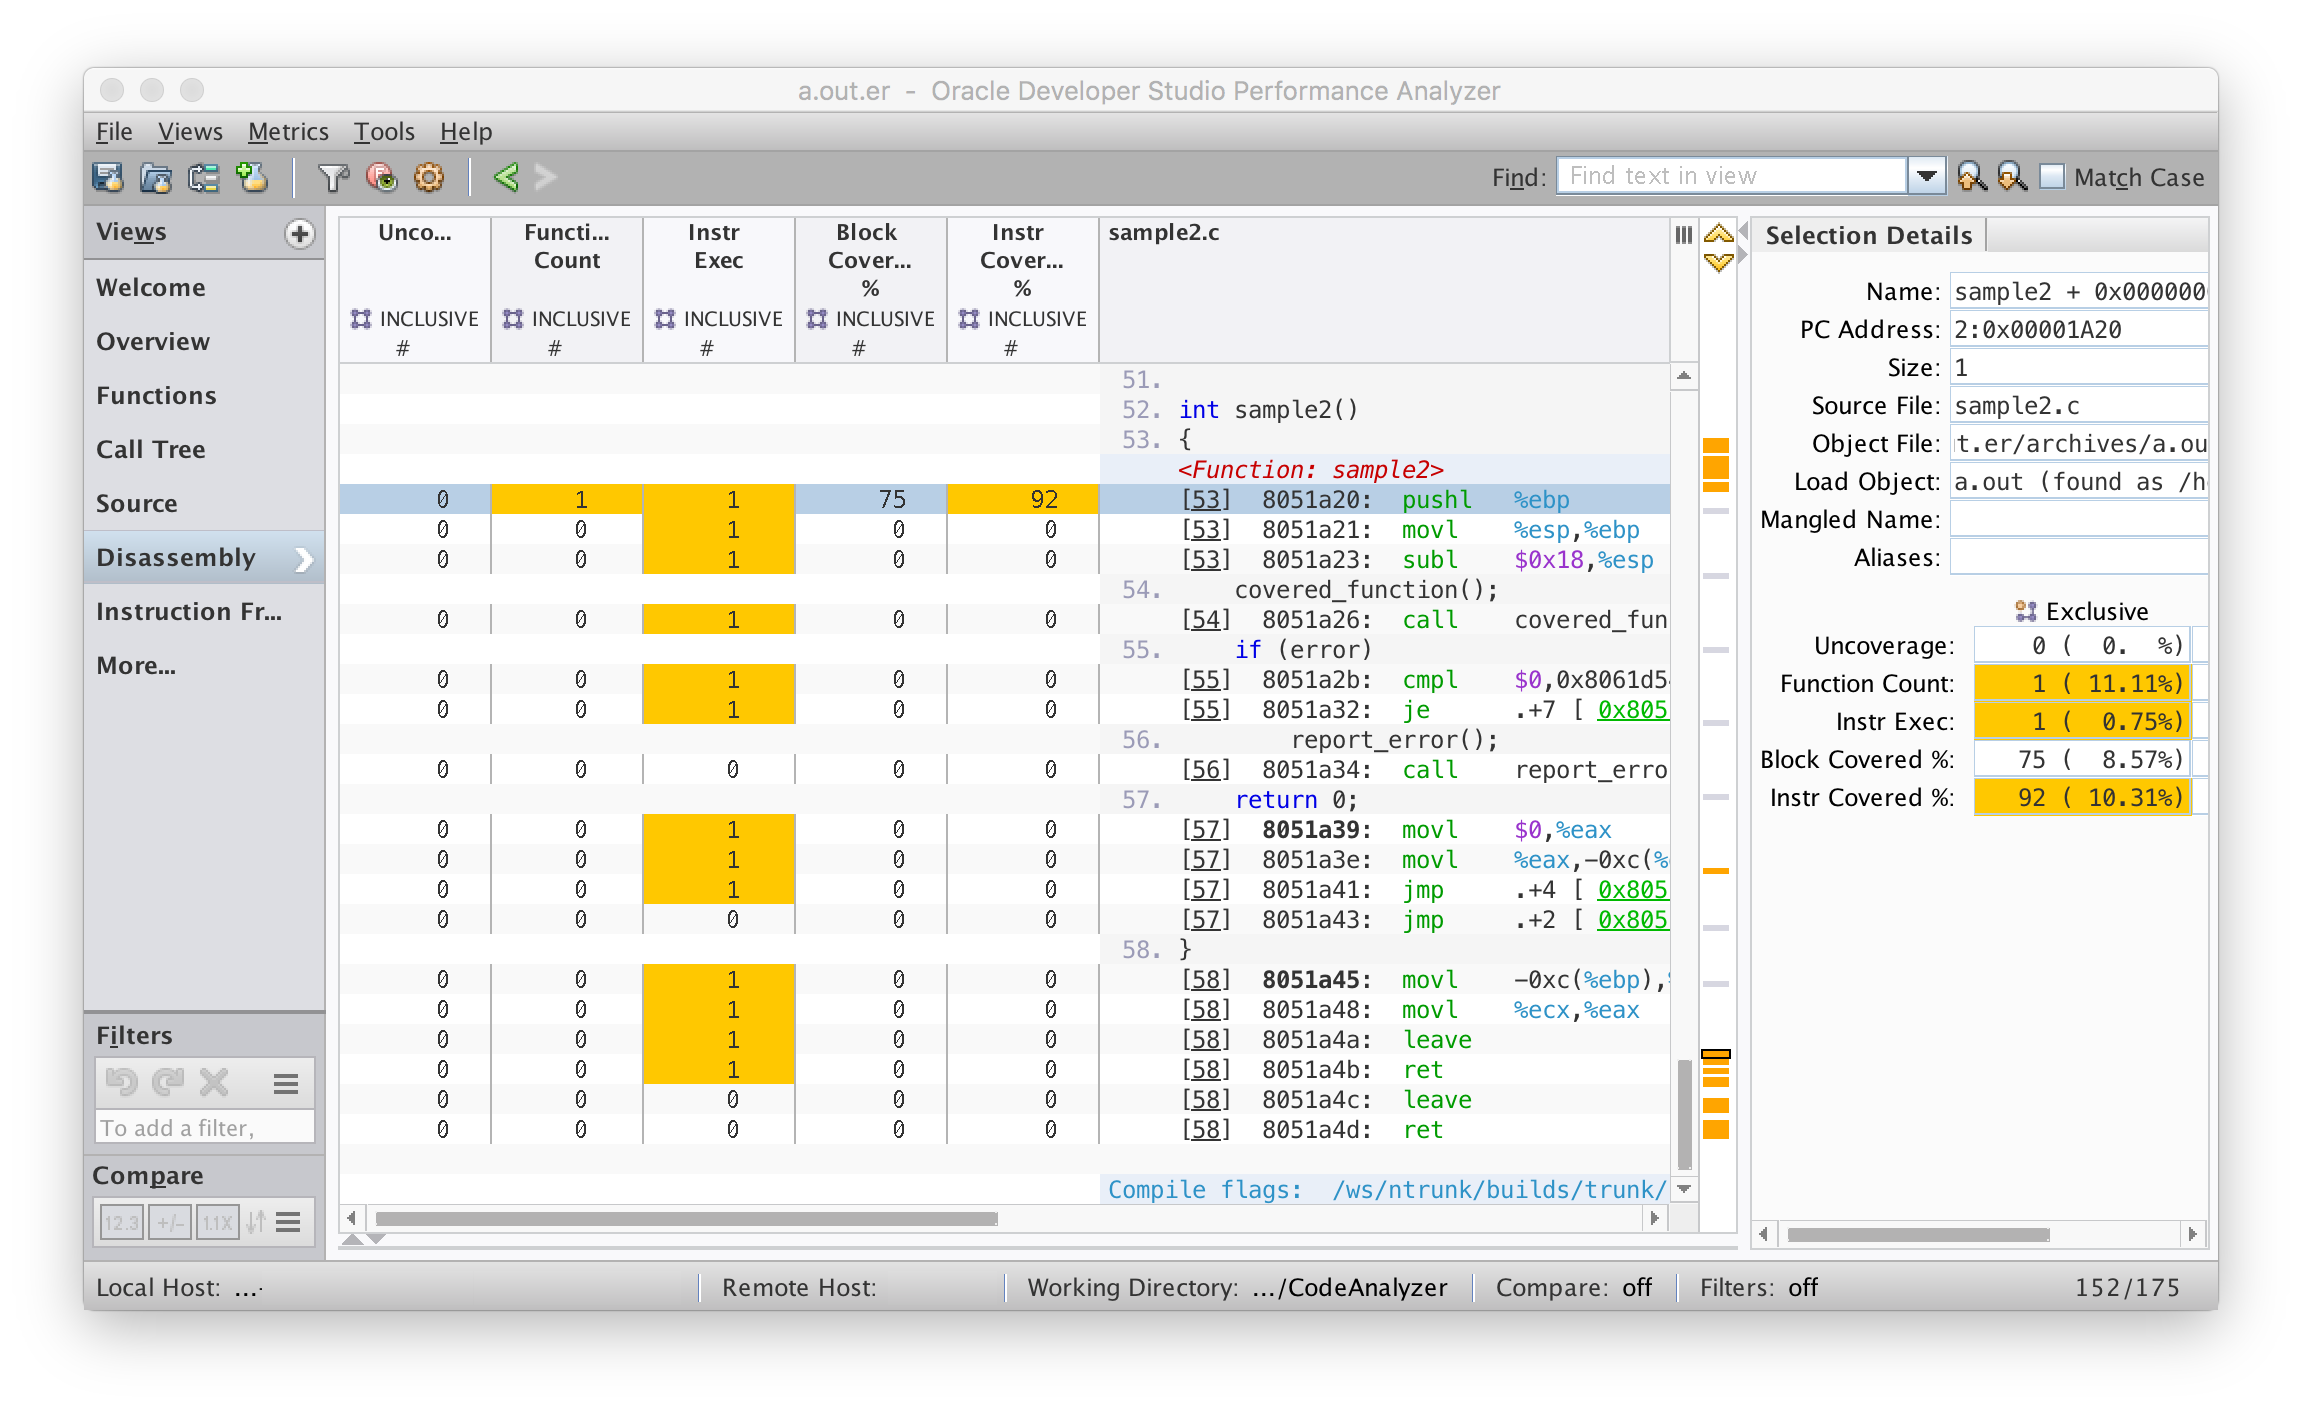Click source line link [54] on the call row
The height and width of the screenshot is (1410, 2302).
pos(1206,620)
